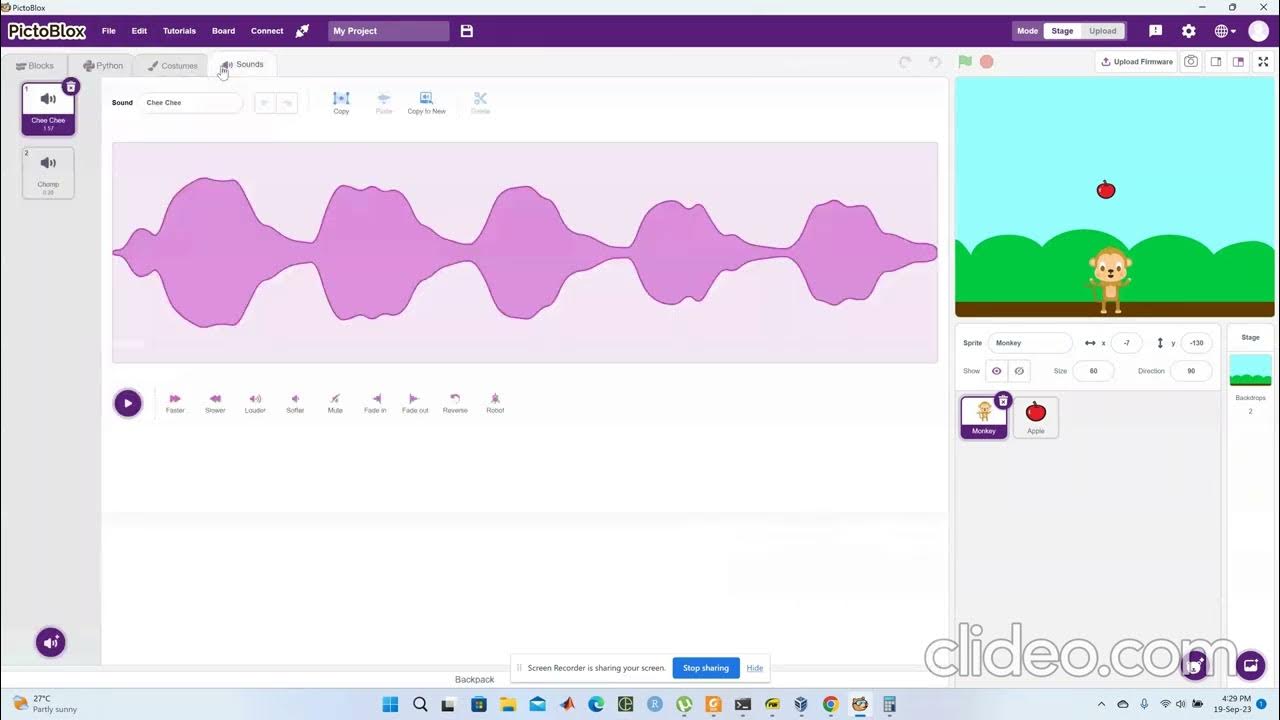Enter full screen stage mode
This screenshot has height=720, width=1280.
click(1263, 62)
